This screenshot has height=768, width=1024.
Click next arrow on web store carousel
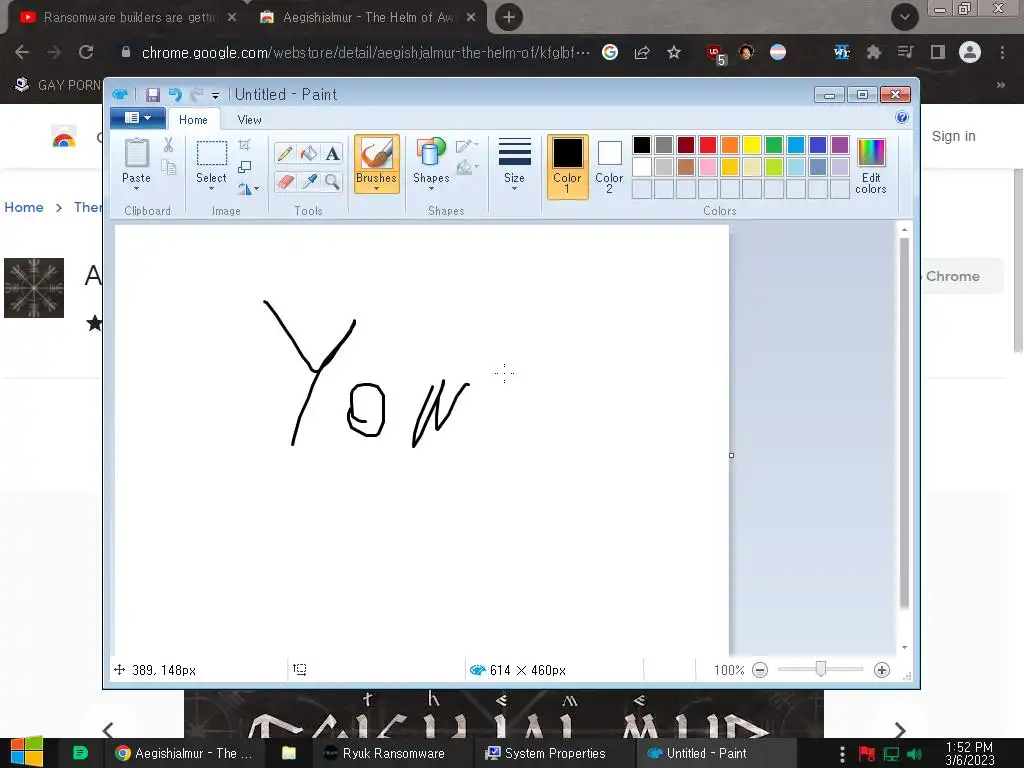900,729
